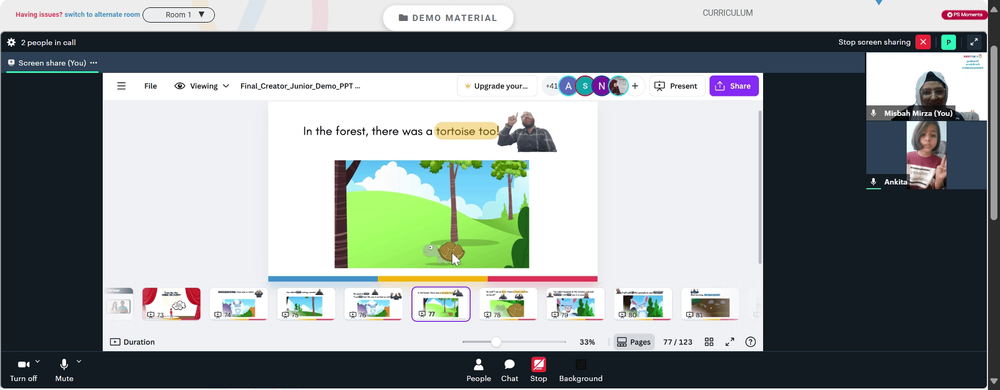The image size is (1000, 390).
Task: Open grid view of all pages
Action: point(709,342)
